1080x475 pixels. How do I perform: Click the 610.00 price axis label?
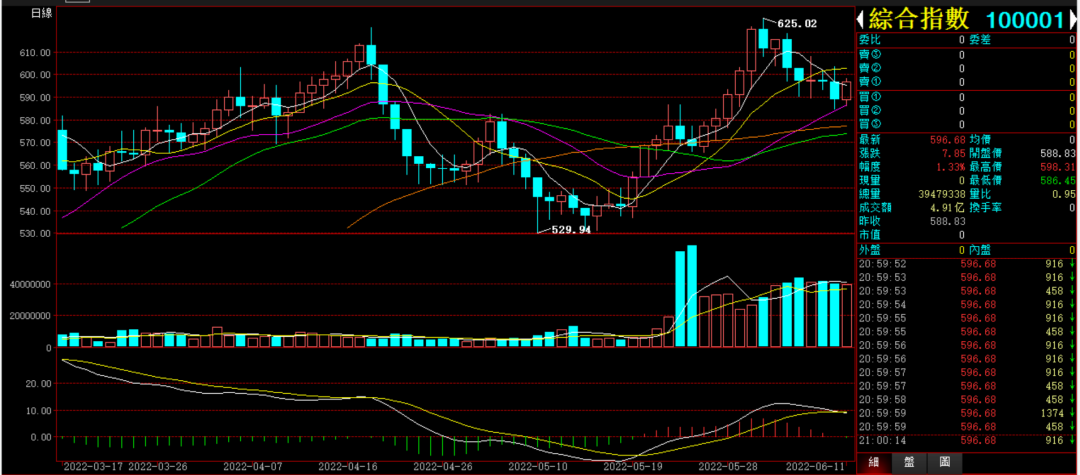[34, 52]
